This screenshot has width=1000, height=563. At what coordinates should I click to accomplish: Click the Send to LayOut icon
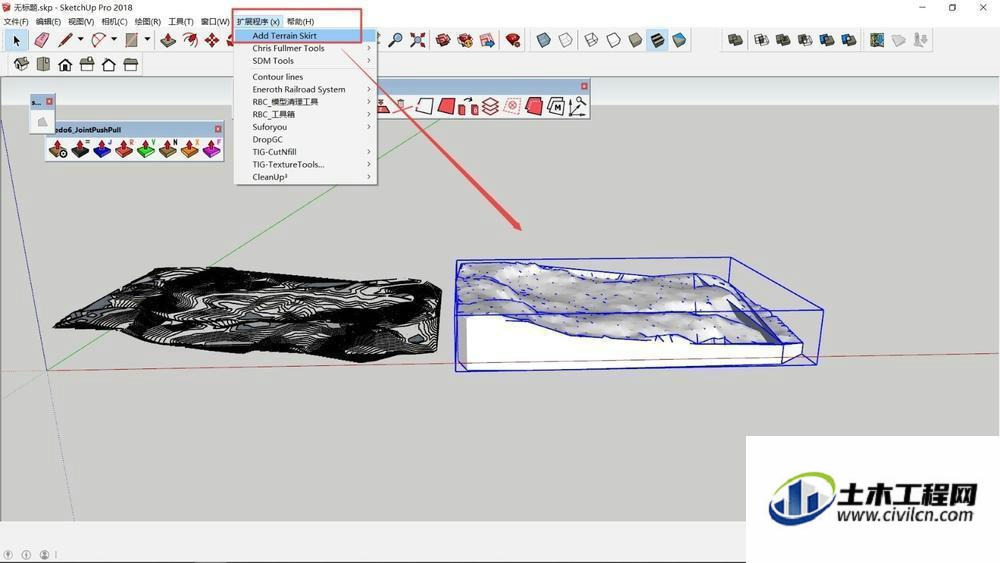487,40
